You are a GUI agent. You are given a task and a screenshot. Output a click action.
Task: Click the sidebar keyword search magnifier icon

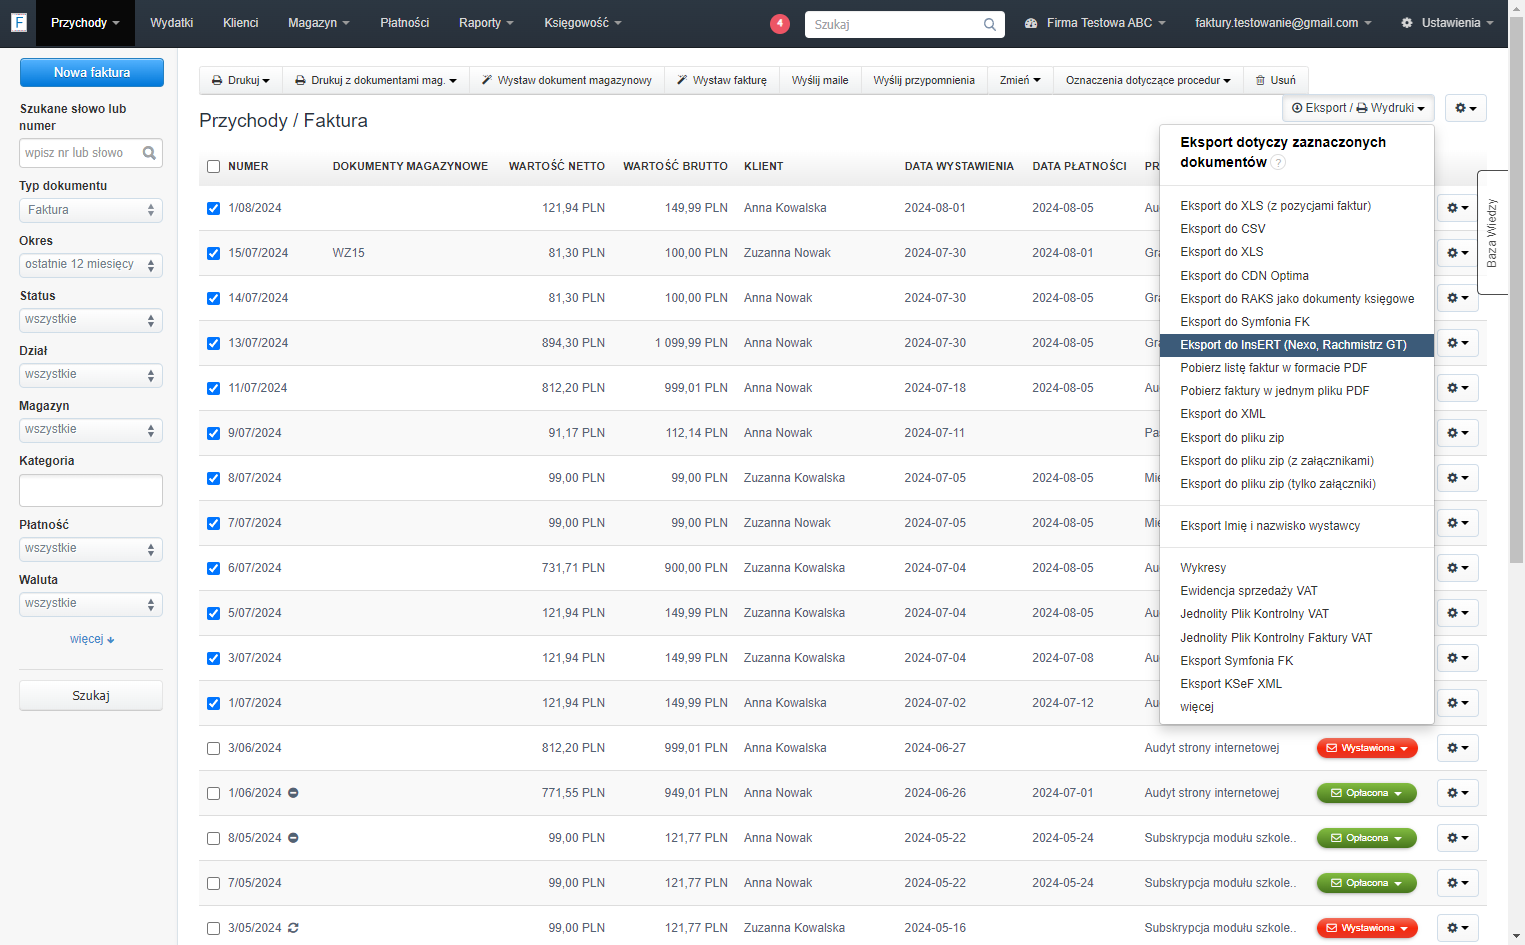click(x=149, y=153)
